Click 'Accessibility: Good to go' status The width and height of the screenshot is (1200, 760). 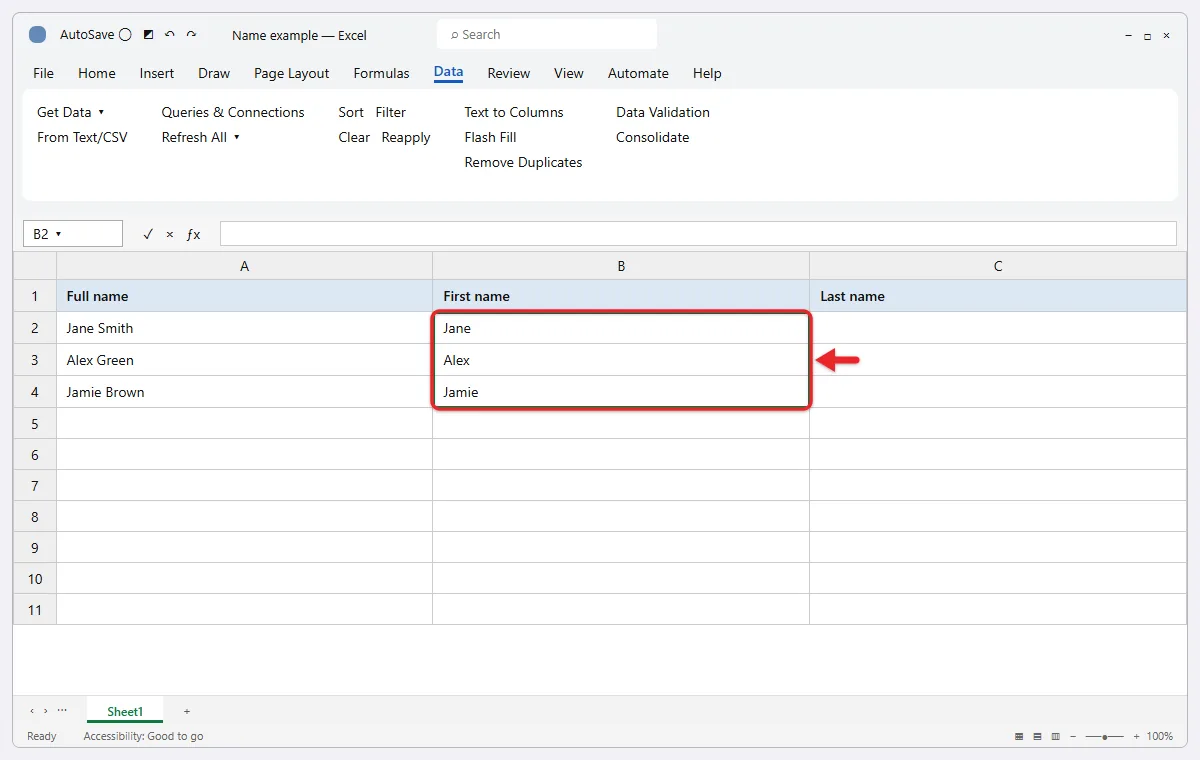143,736
